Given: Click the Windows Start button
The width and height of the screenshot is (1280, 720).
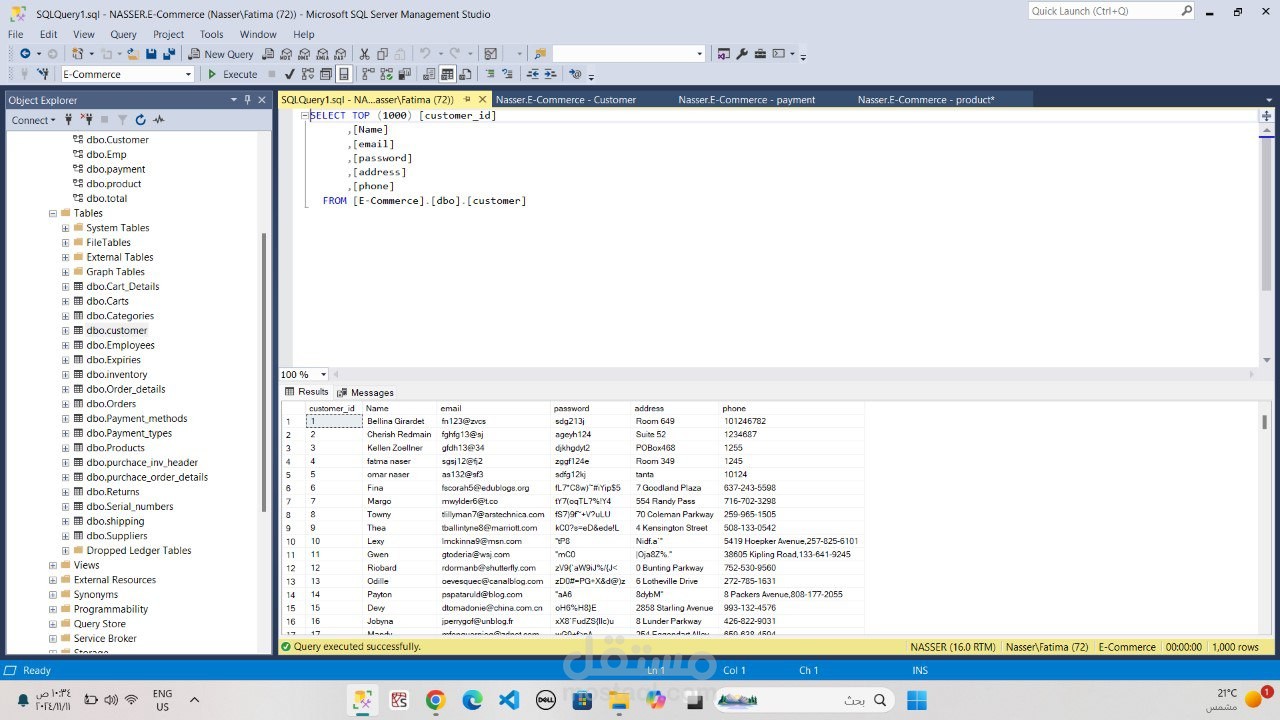Looking at the screenshot, I should (916, 700).
